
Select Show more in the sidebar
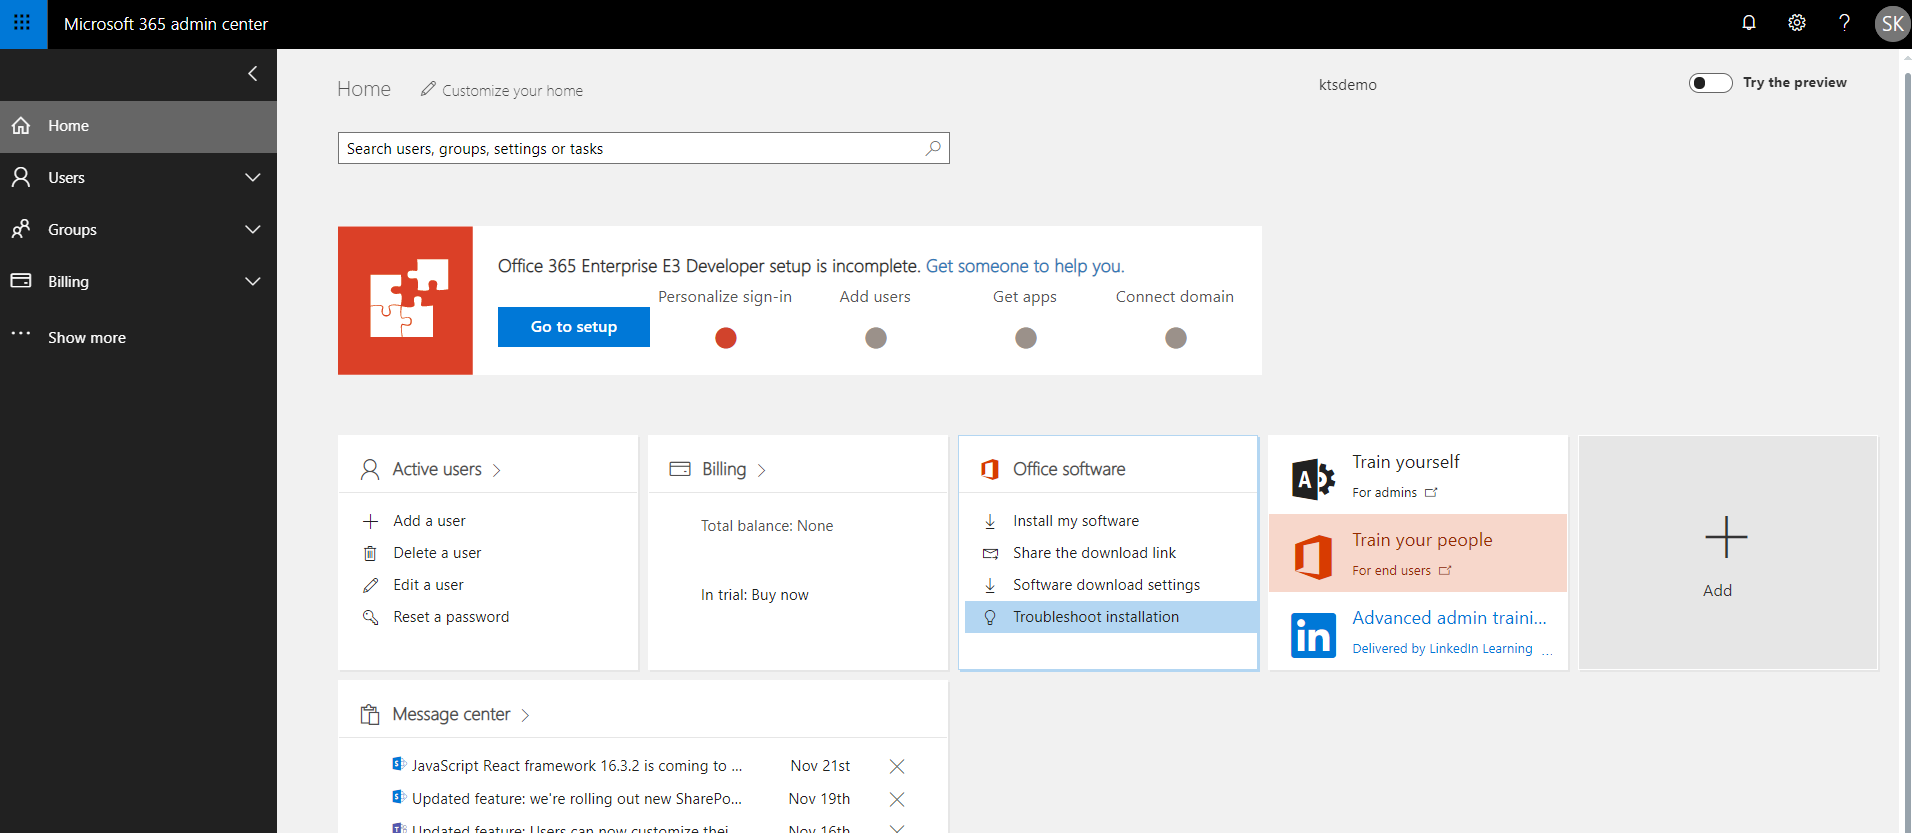tap(138, 337)
